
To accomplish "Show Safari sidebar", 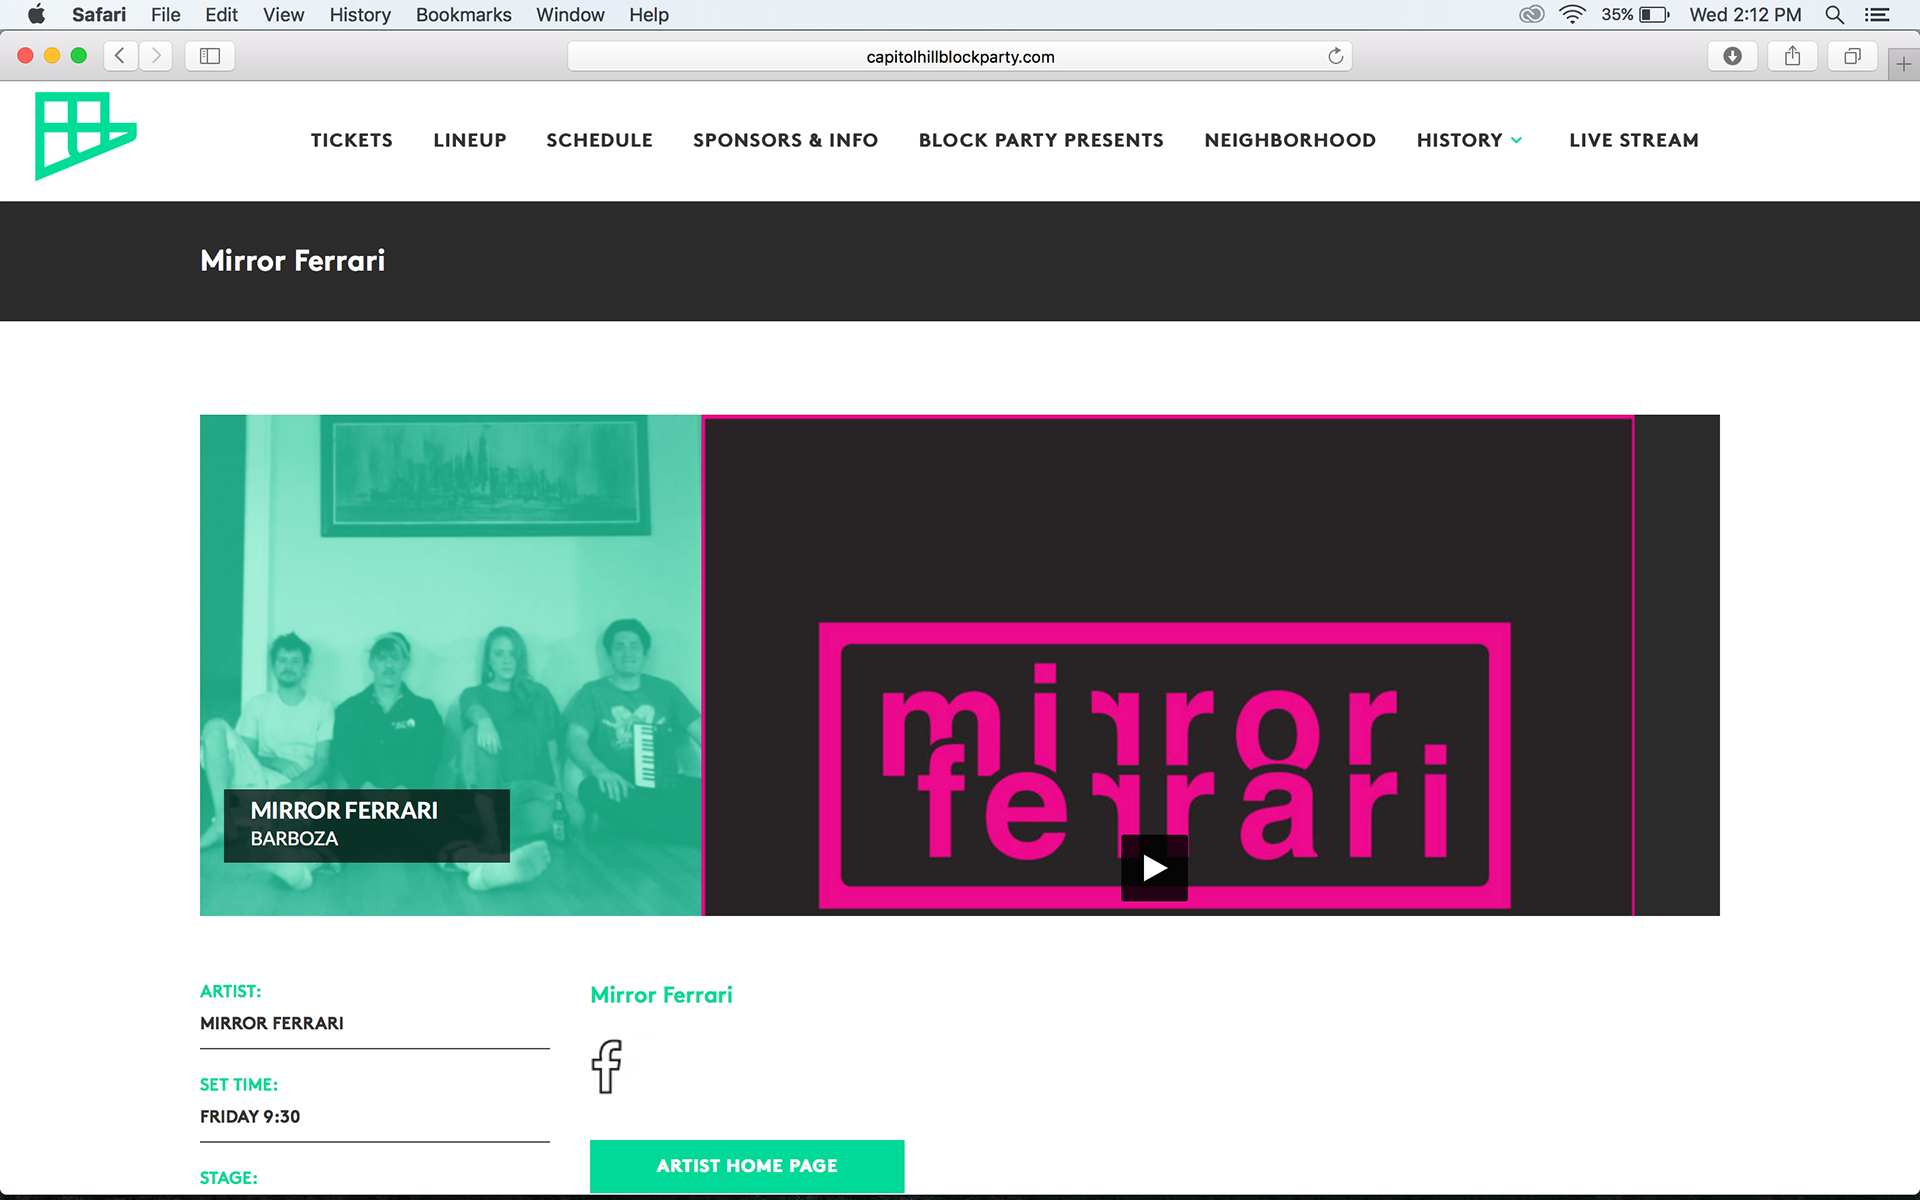I will (210, 56).
